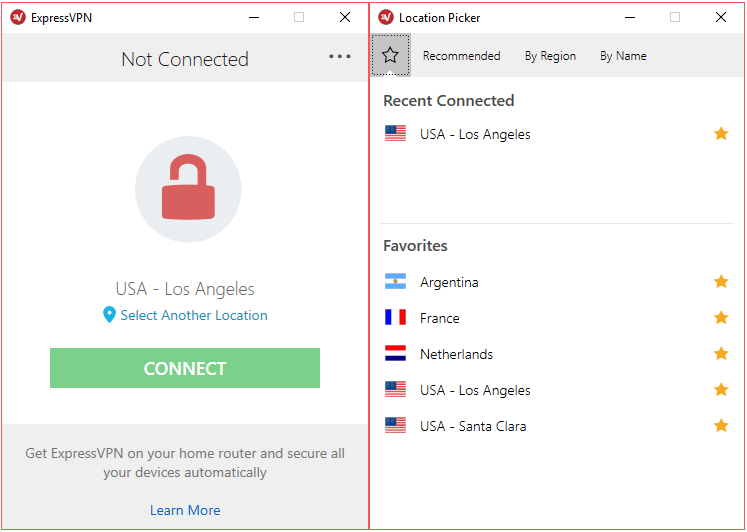Select USA - Santa Clara in Favorites
Screen dimensions: 747x532
click(473, 426)
